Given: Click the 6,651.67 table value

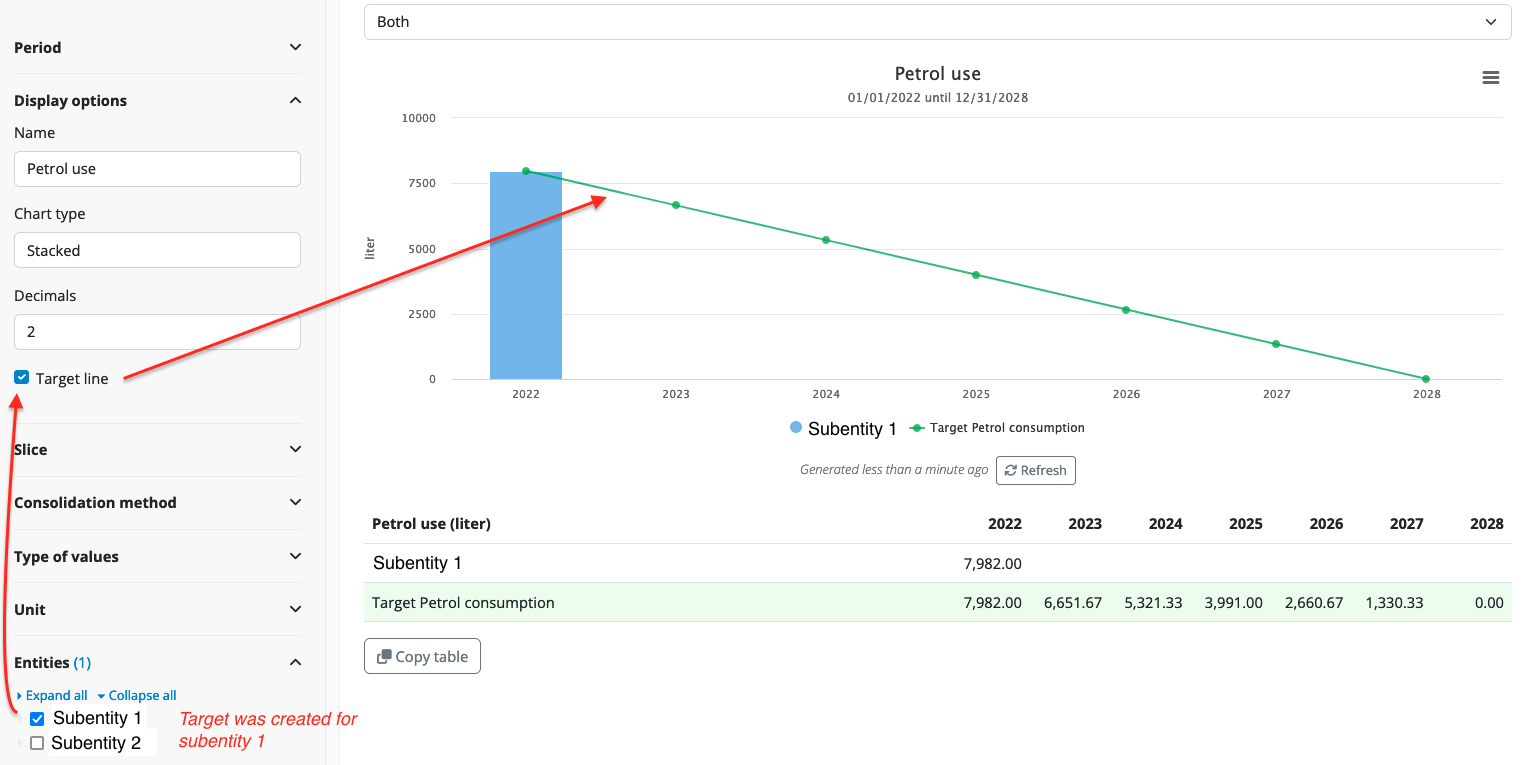Looking at the screenshot, I should coord(1073,603).
